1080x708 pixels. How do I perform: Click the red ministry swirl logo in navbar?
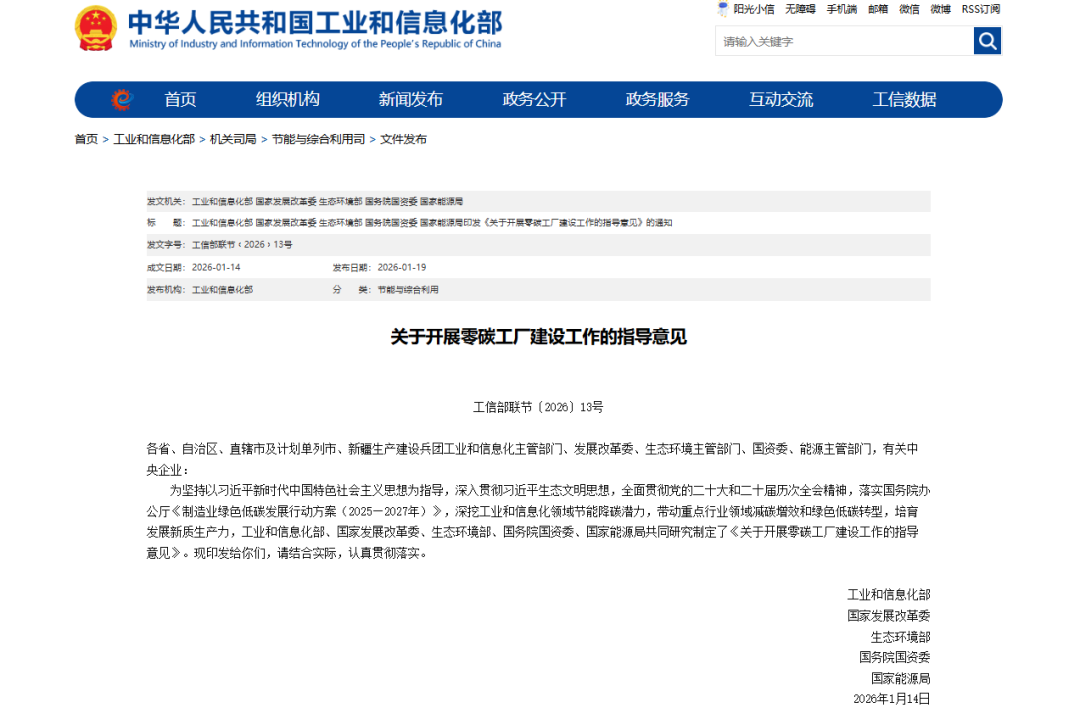pyautogui.click(x=122, y=100)
